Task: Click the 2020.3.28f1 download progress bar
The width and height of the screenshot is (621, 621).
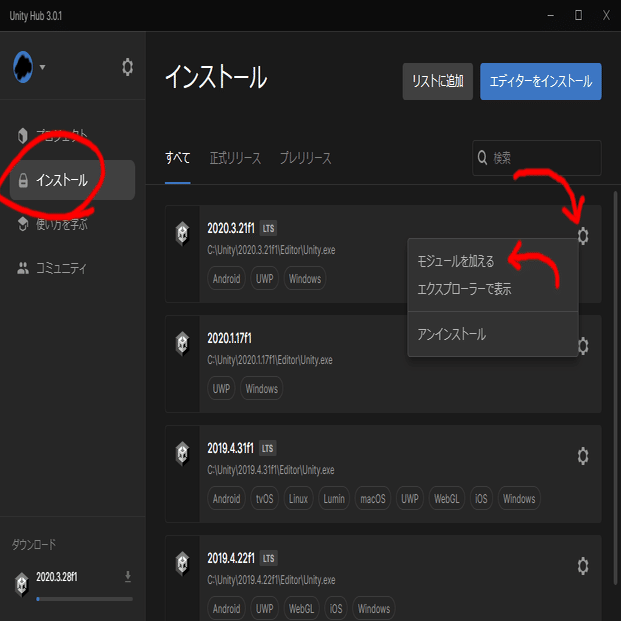Action: click(x=84, y=599)
